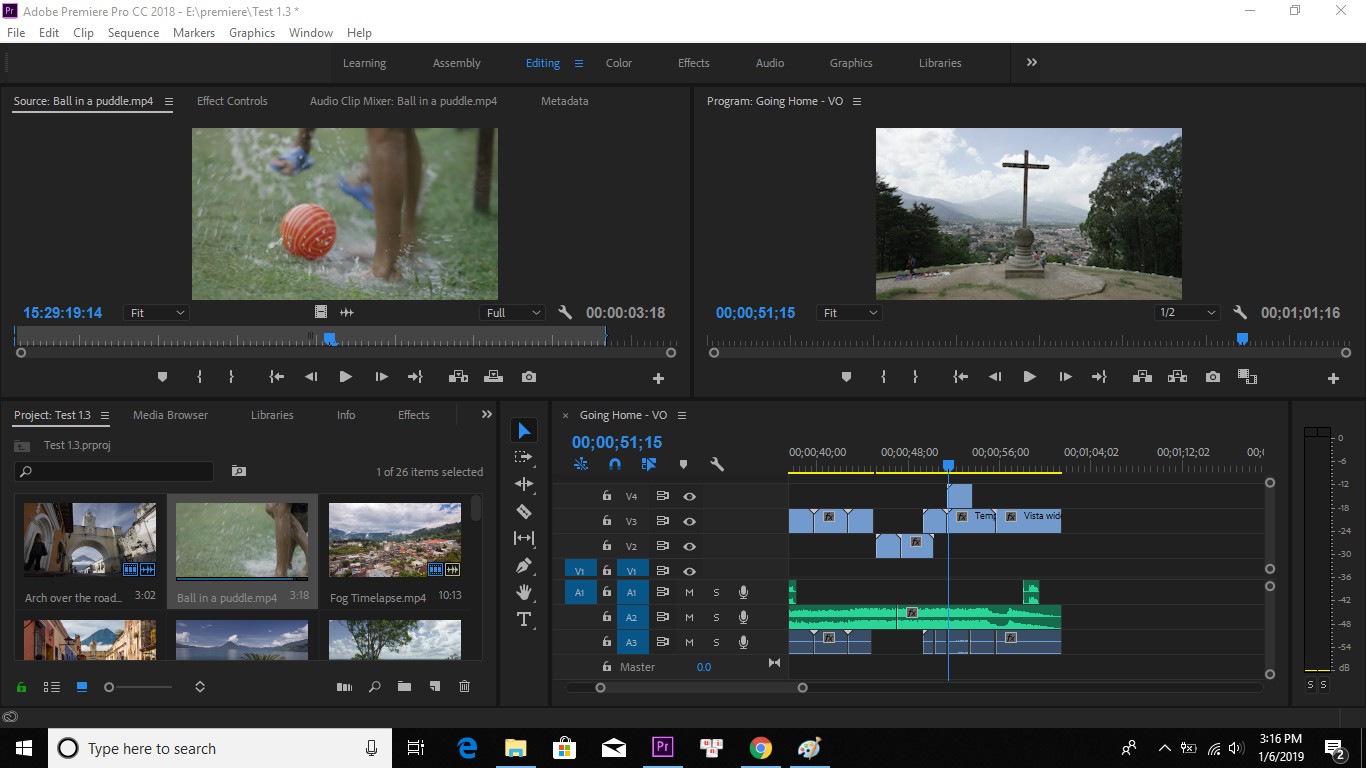
Task: Click the Source monitor settings wrench
Action: [565, 313]
